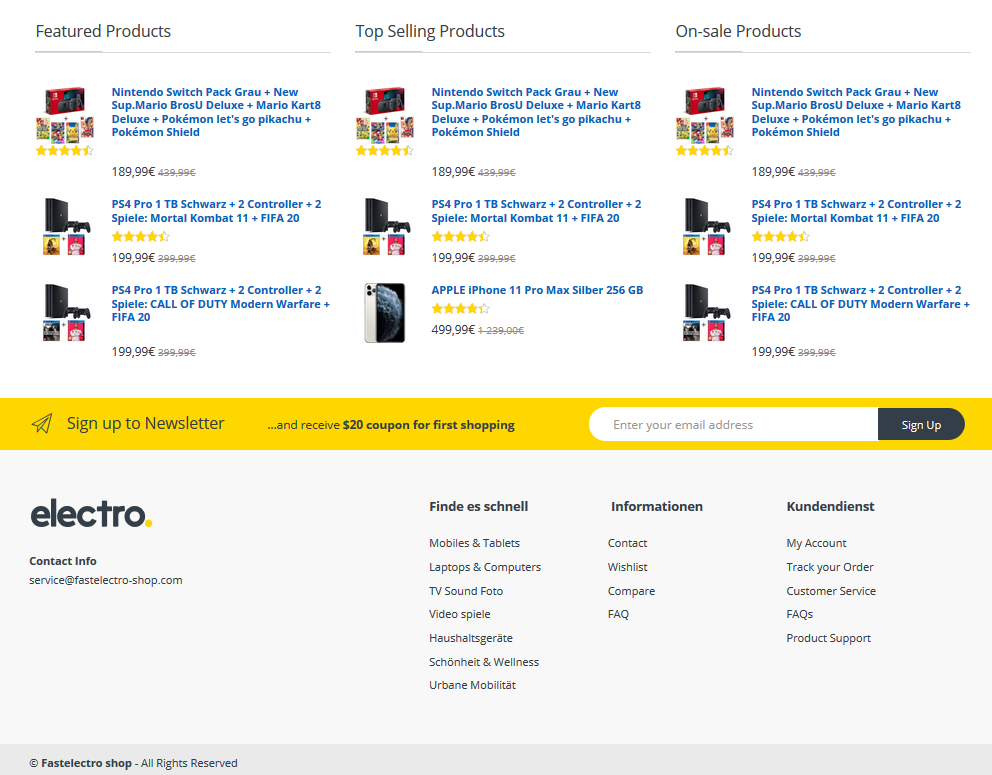Go to Haushaltsgeräte category
This screenshot has width=992, height=775.
(x=471, y=638)
